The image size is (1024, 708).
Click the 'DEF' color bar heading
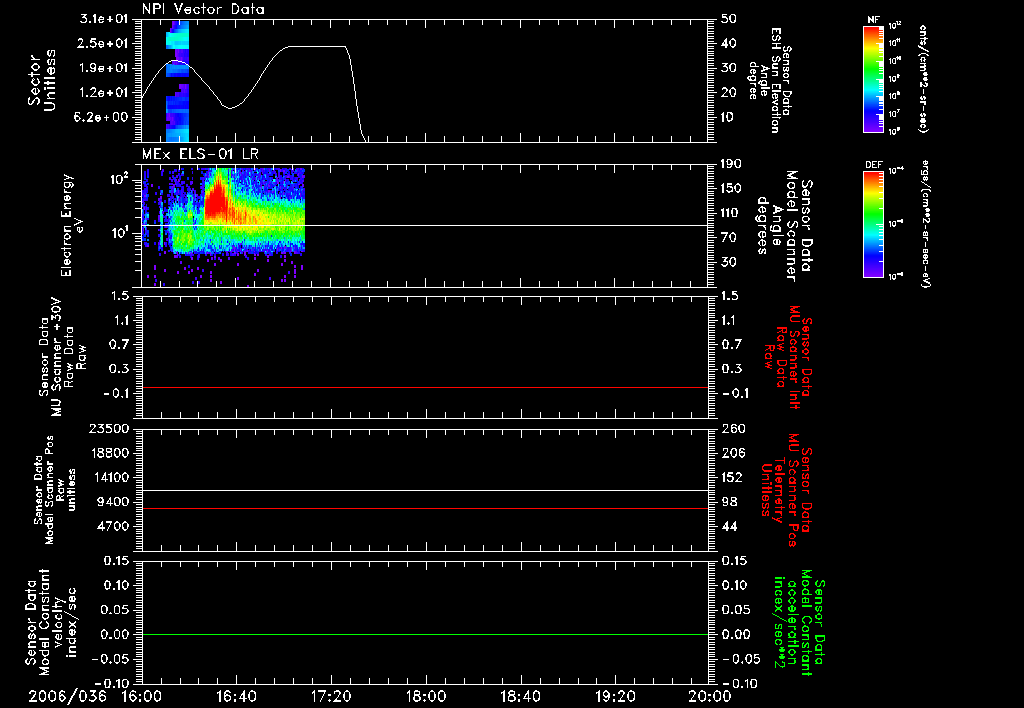point(874,165)
